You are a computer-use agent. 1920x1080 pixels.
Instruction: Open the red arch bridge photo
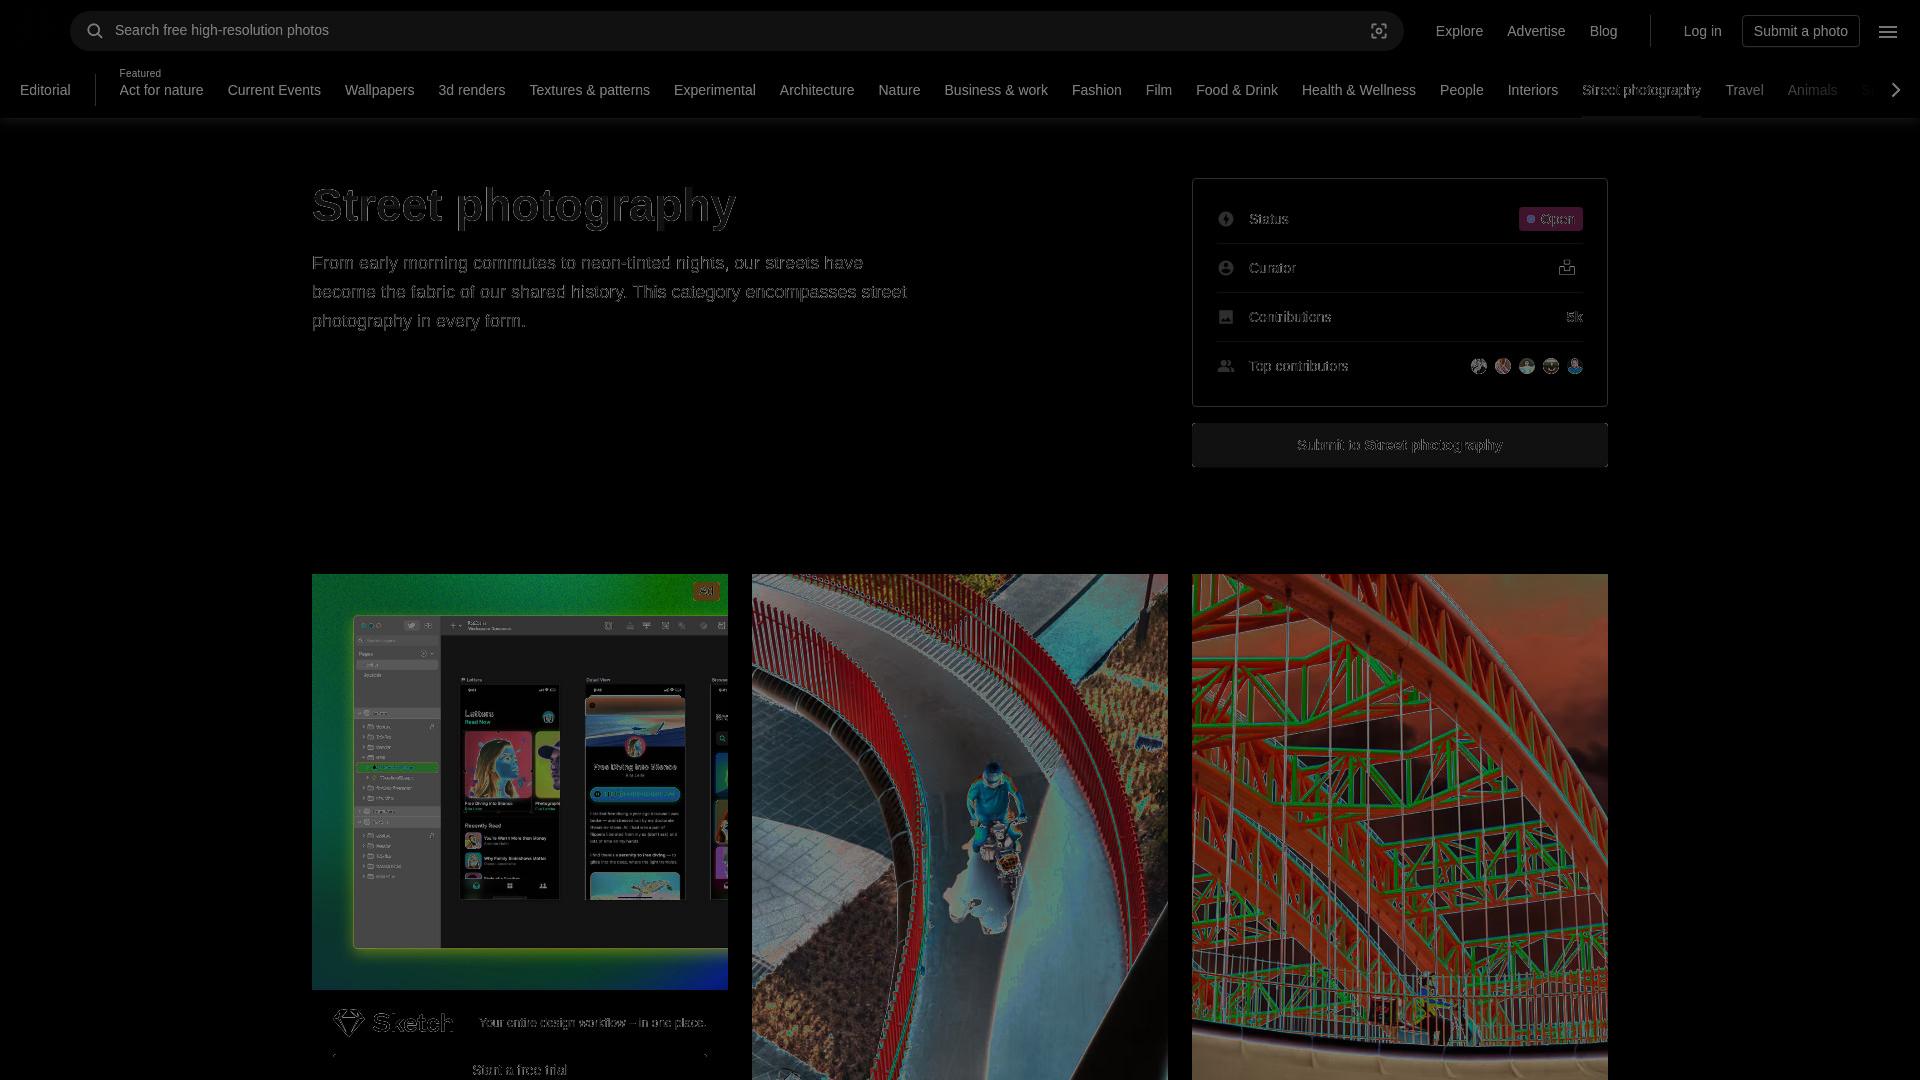pyautogui.click(x=1399, y=827)
